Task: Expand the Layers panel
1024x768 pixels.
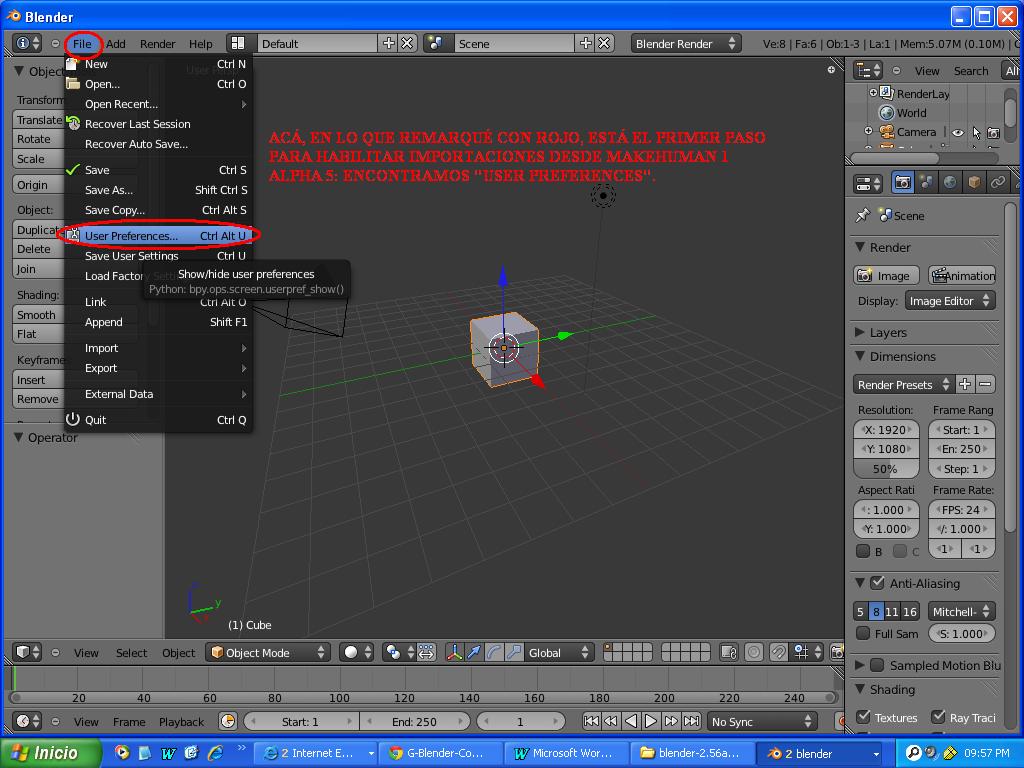Action: coord(859,332)
